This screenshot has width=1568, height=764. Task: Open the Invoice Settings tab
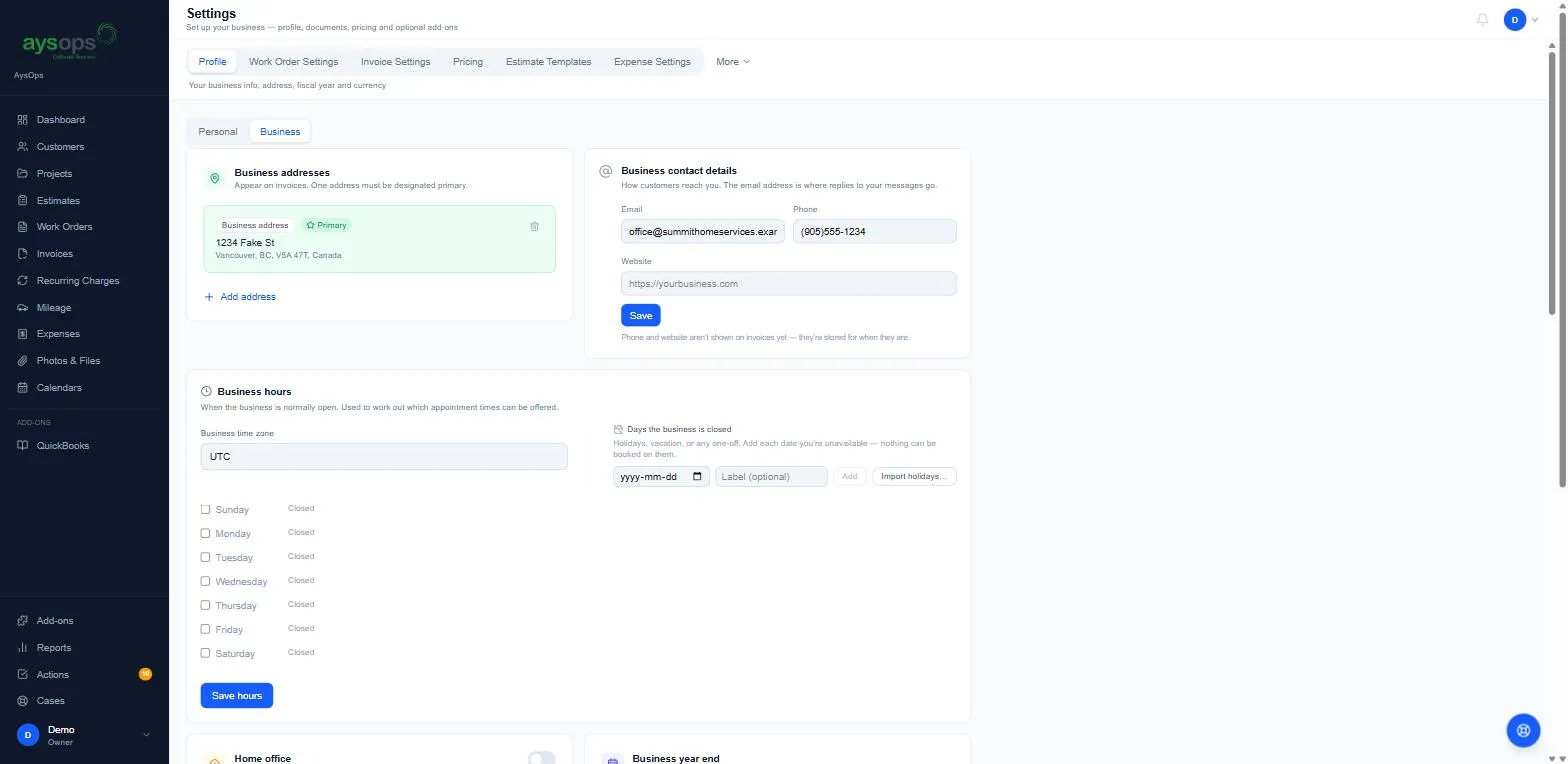click(395, 62)
